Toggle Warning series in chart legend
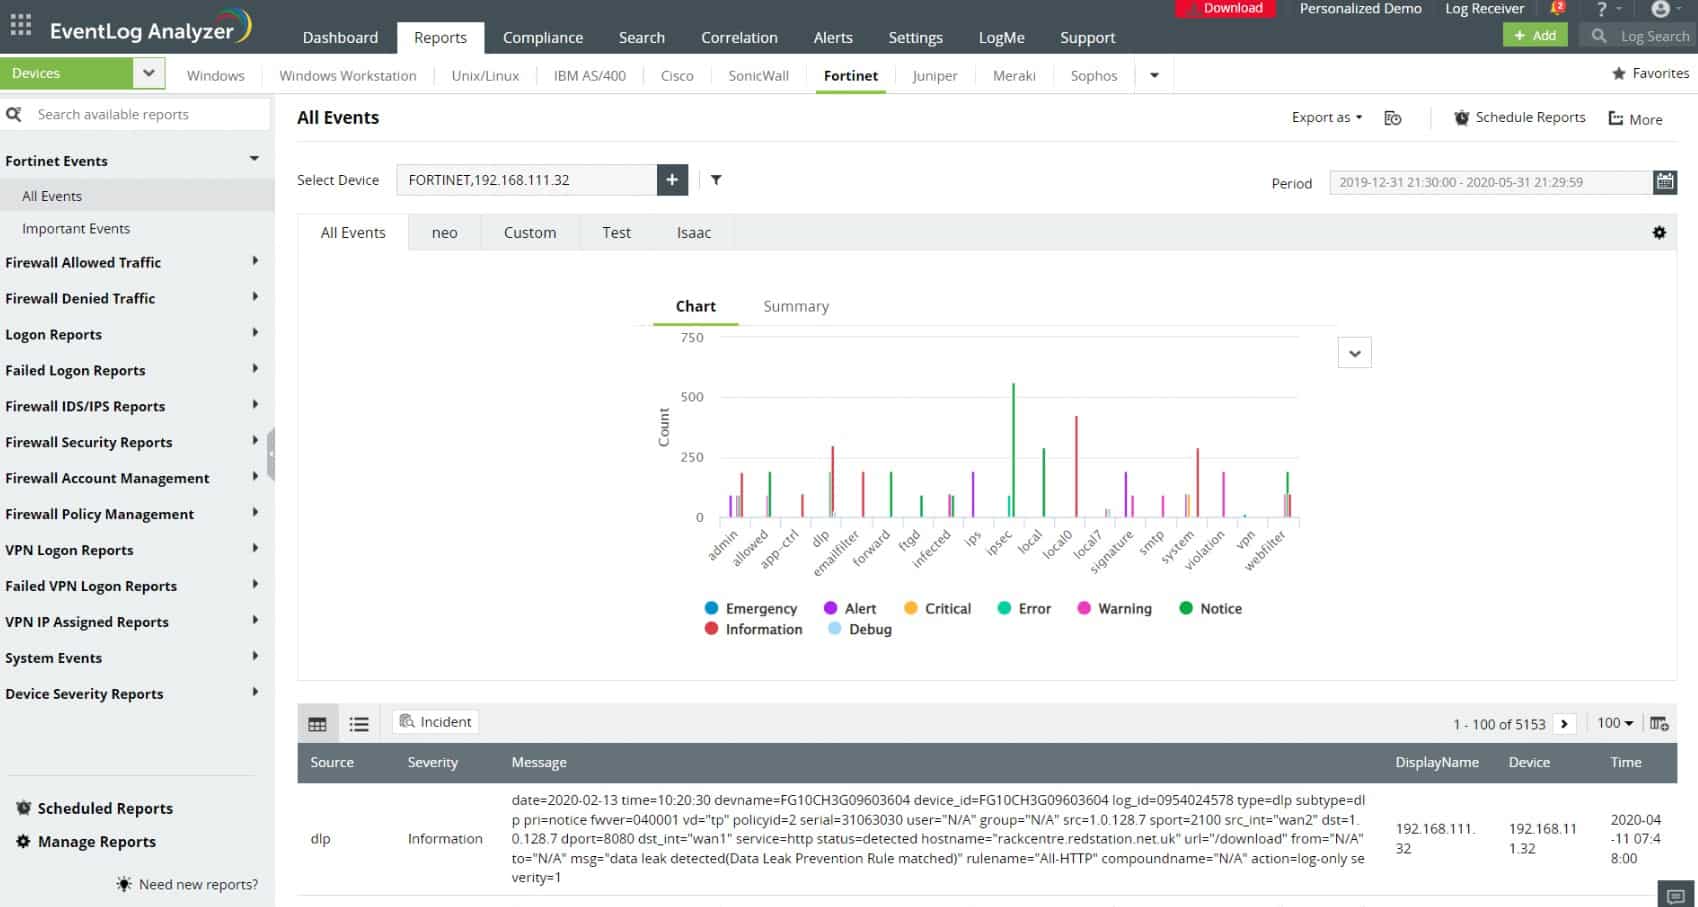1698x907 pixels. click(1114, 608)
